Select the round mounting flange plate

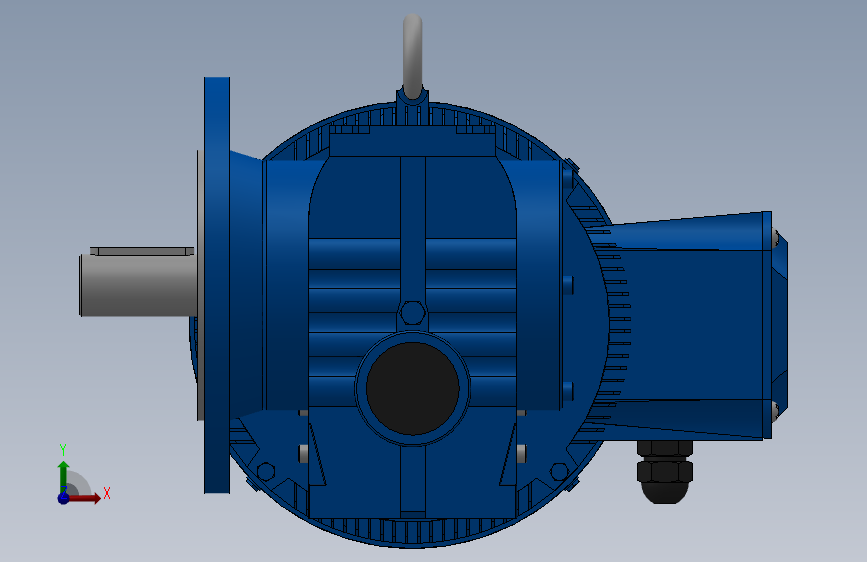(217, 285)
